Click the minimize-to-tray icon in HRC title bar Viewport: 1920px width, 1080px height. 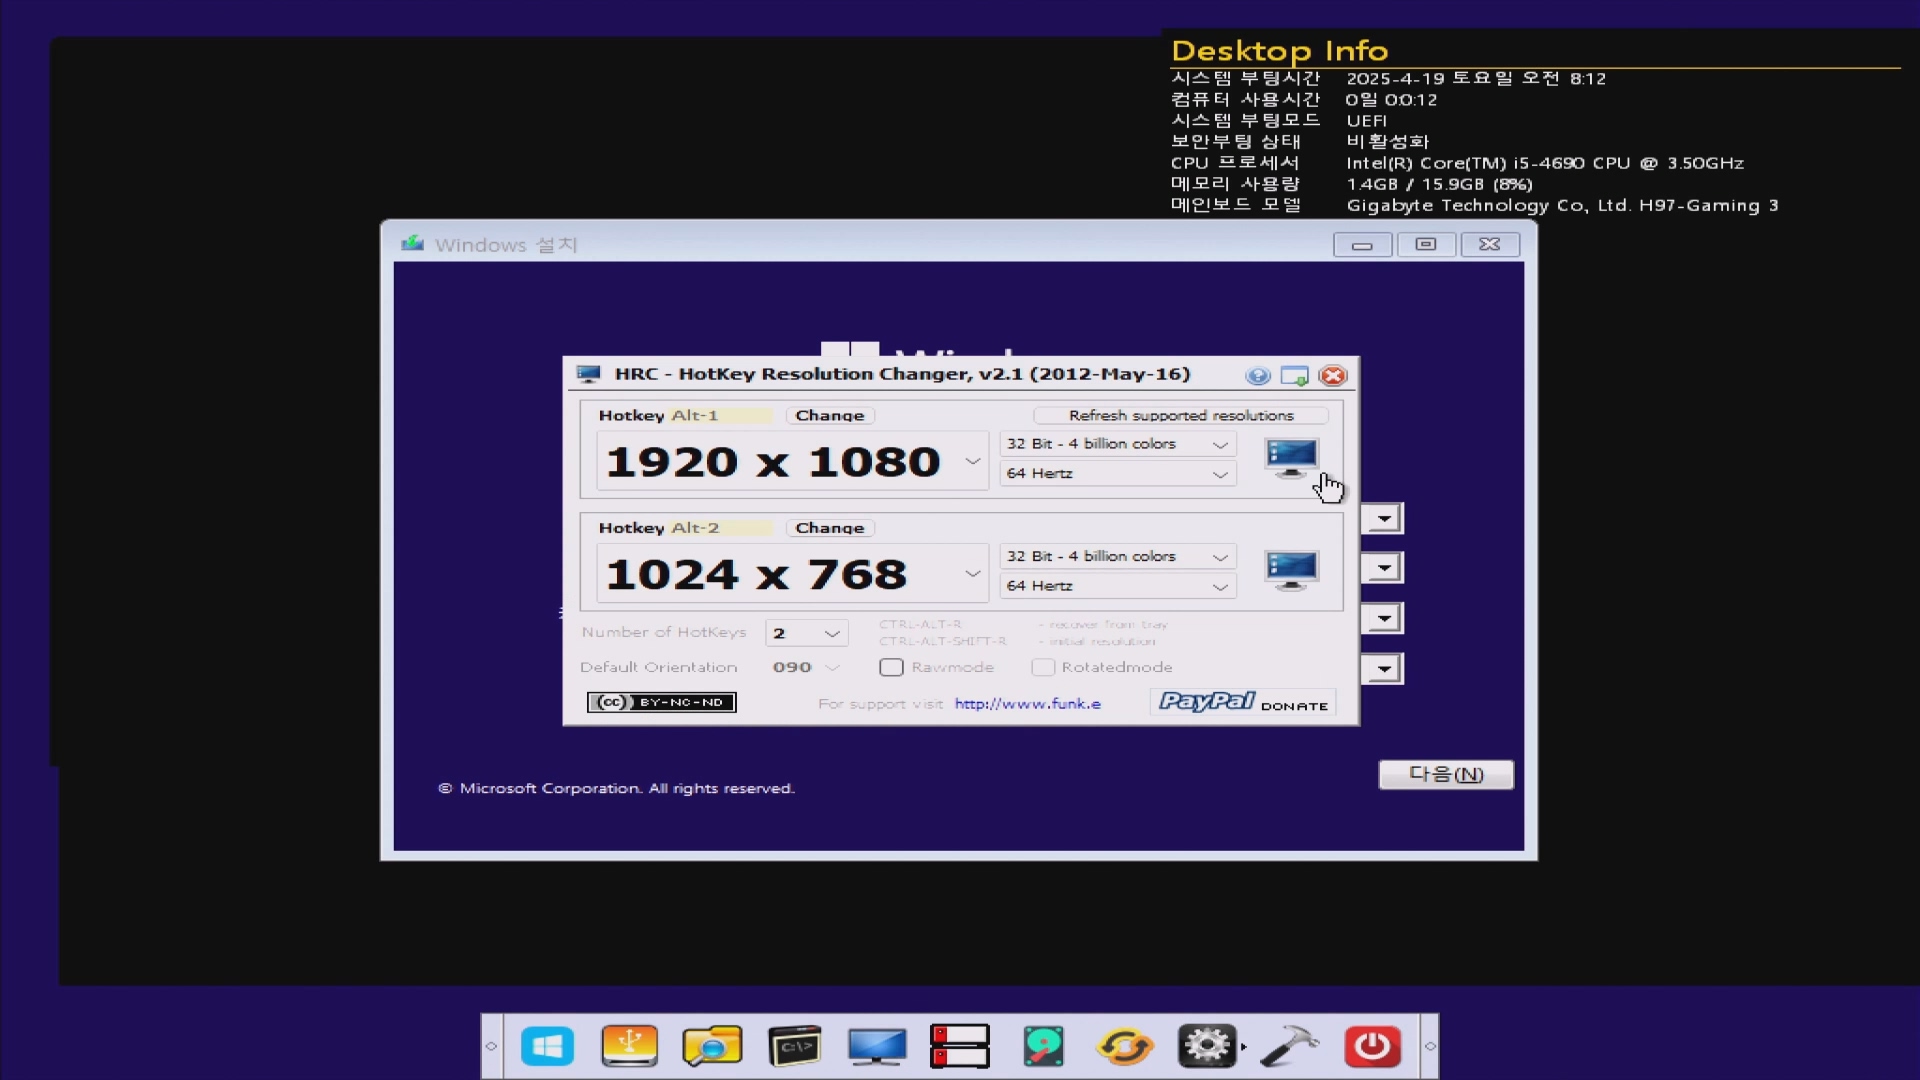[1294, 376]
